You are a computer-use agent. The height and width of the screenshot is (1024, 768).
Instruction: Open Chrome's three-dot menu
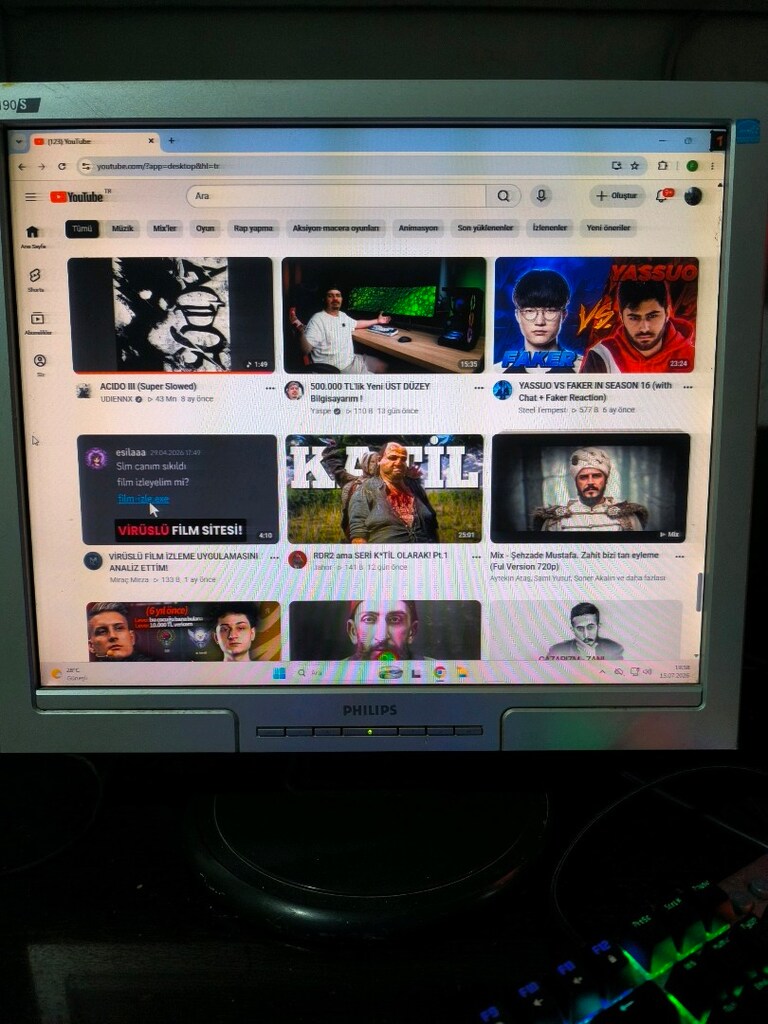tap(712, 166)
